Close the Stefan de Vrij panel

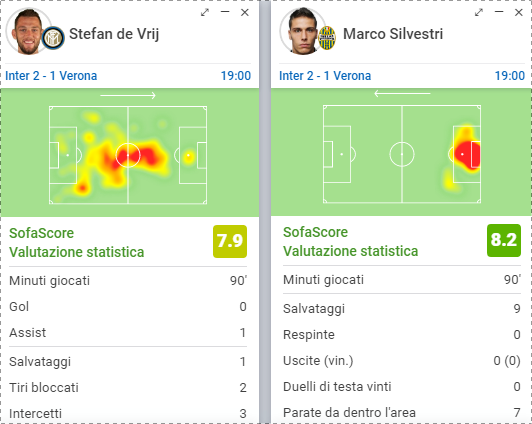[x=245, y=13]
